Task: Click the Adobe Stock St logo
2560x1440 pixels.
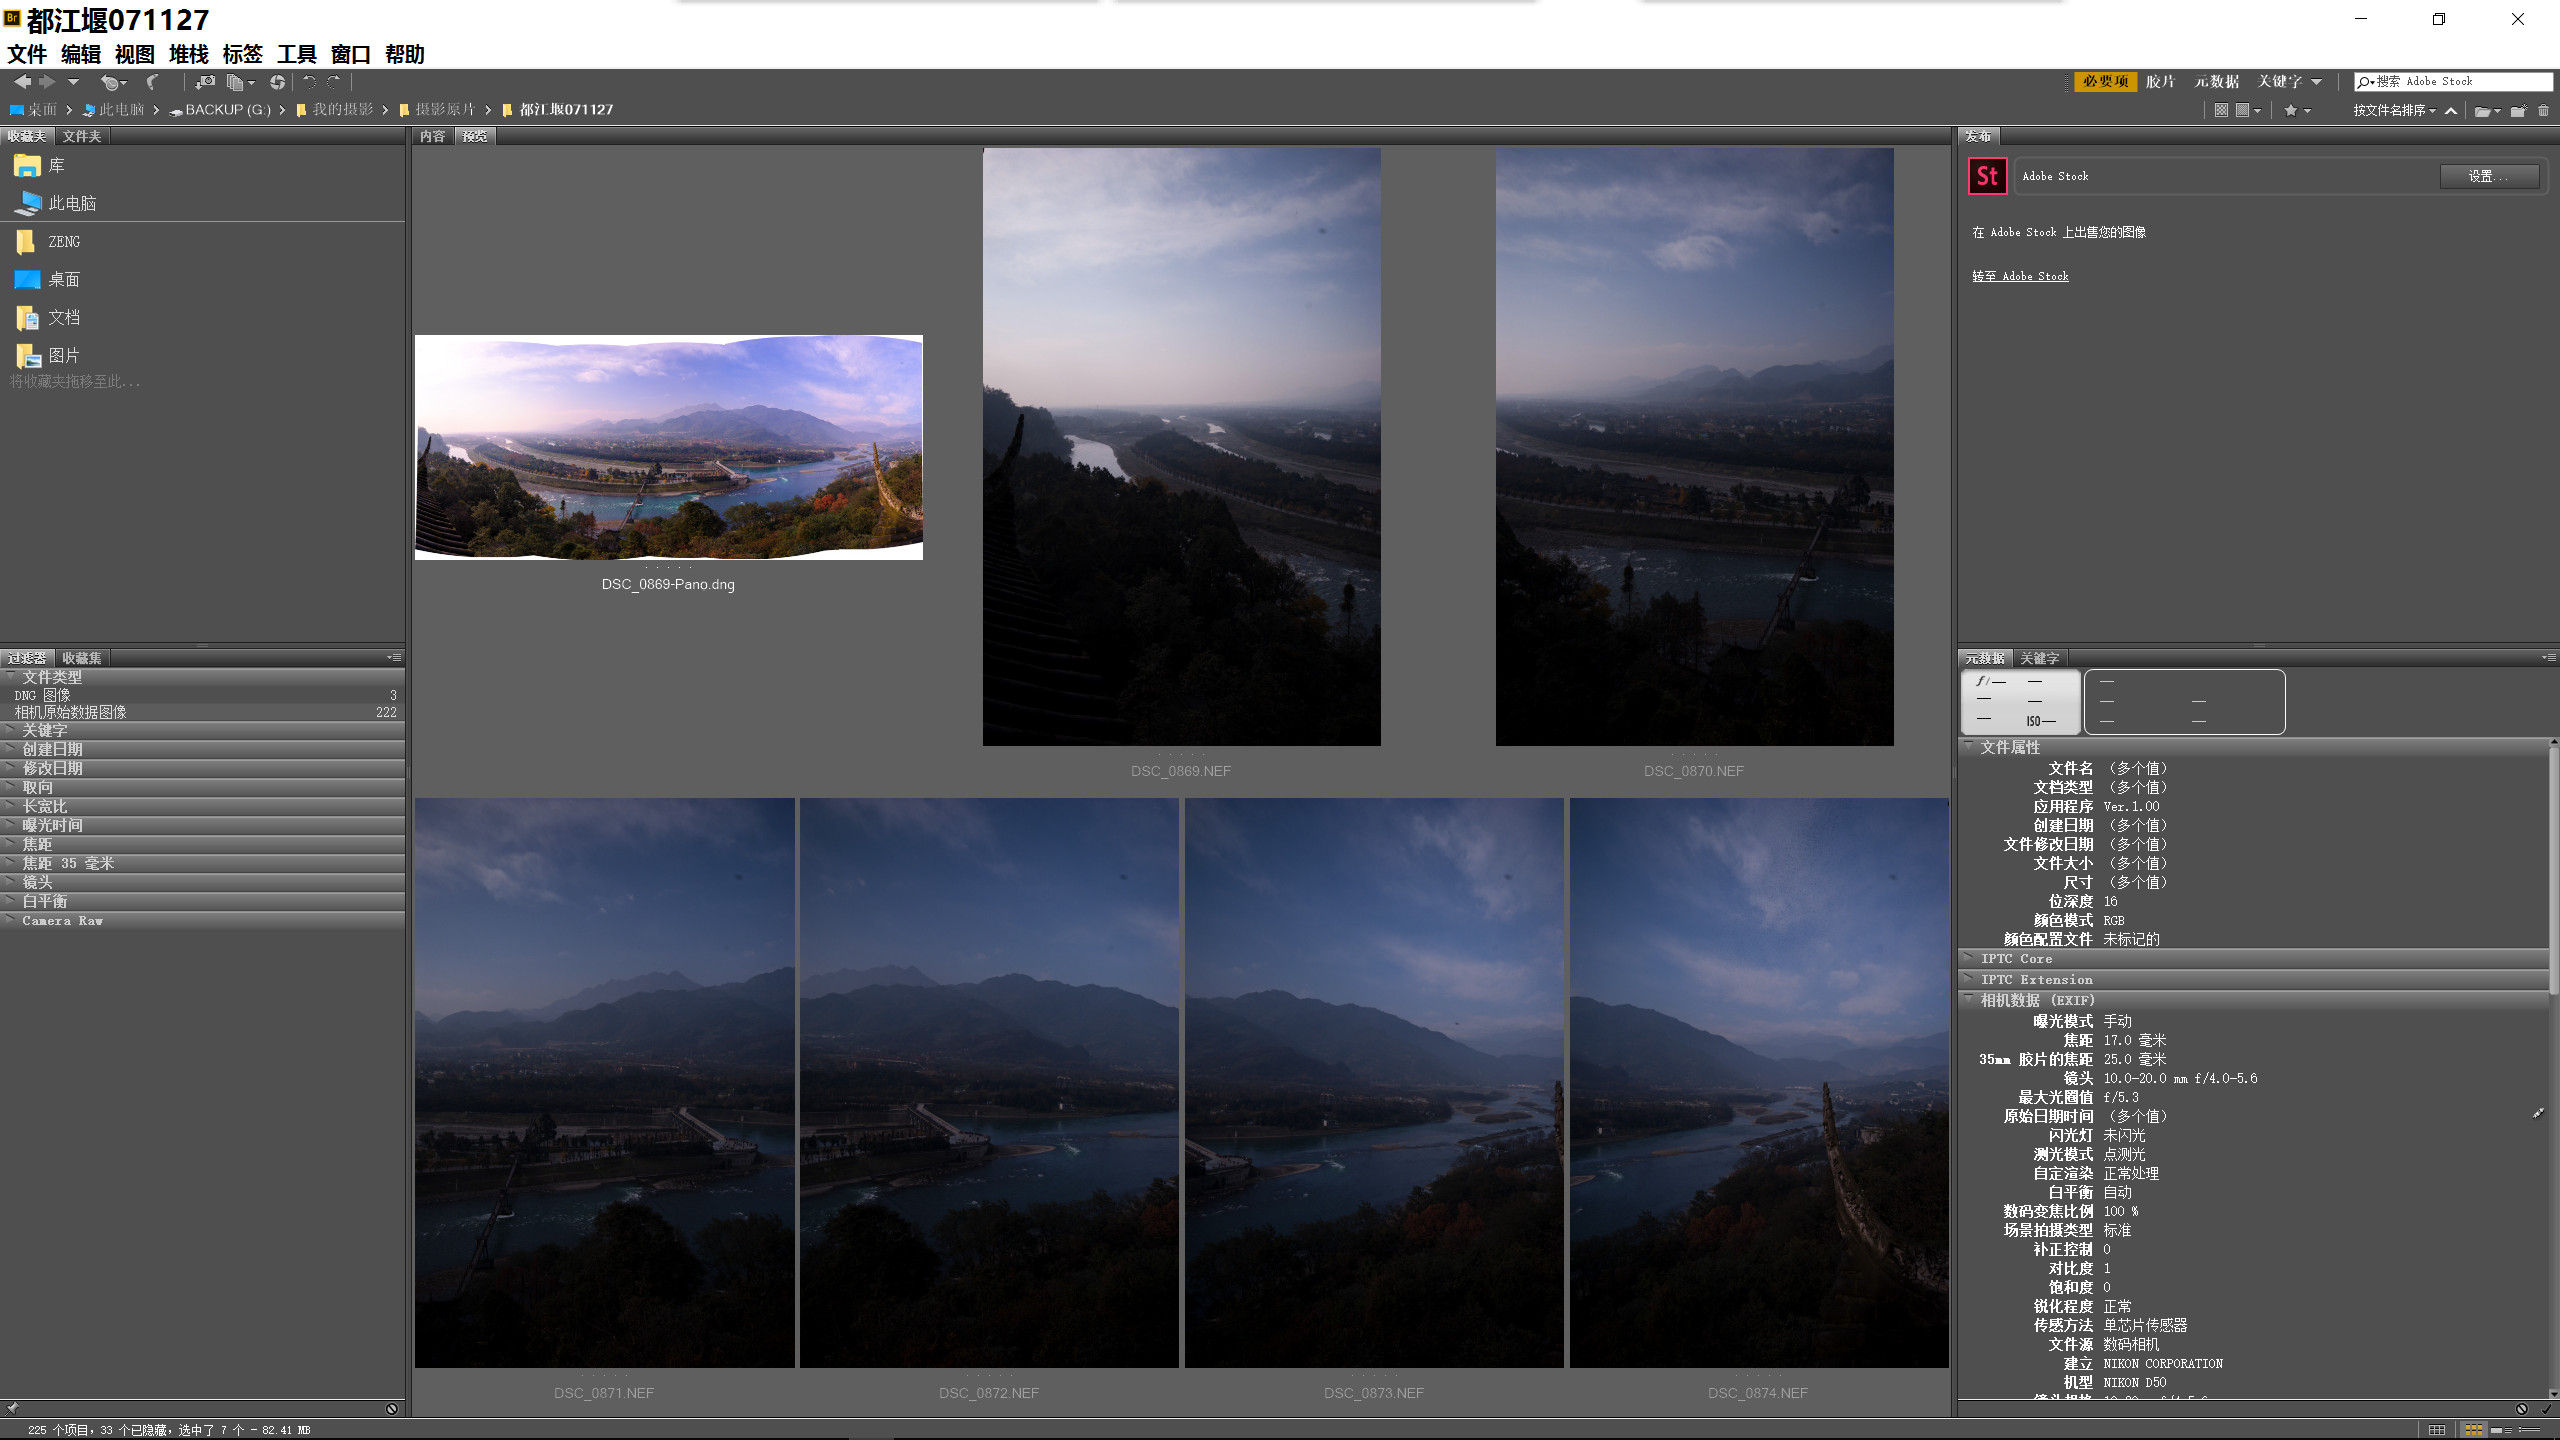Action: click(x=1987, y=176)
